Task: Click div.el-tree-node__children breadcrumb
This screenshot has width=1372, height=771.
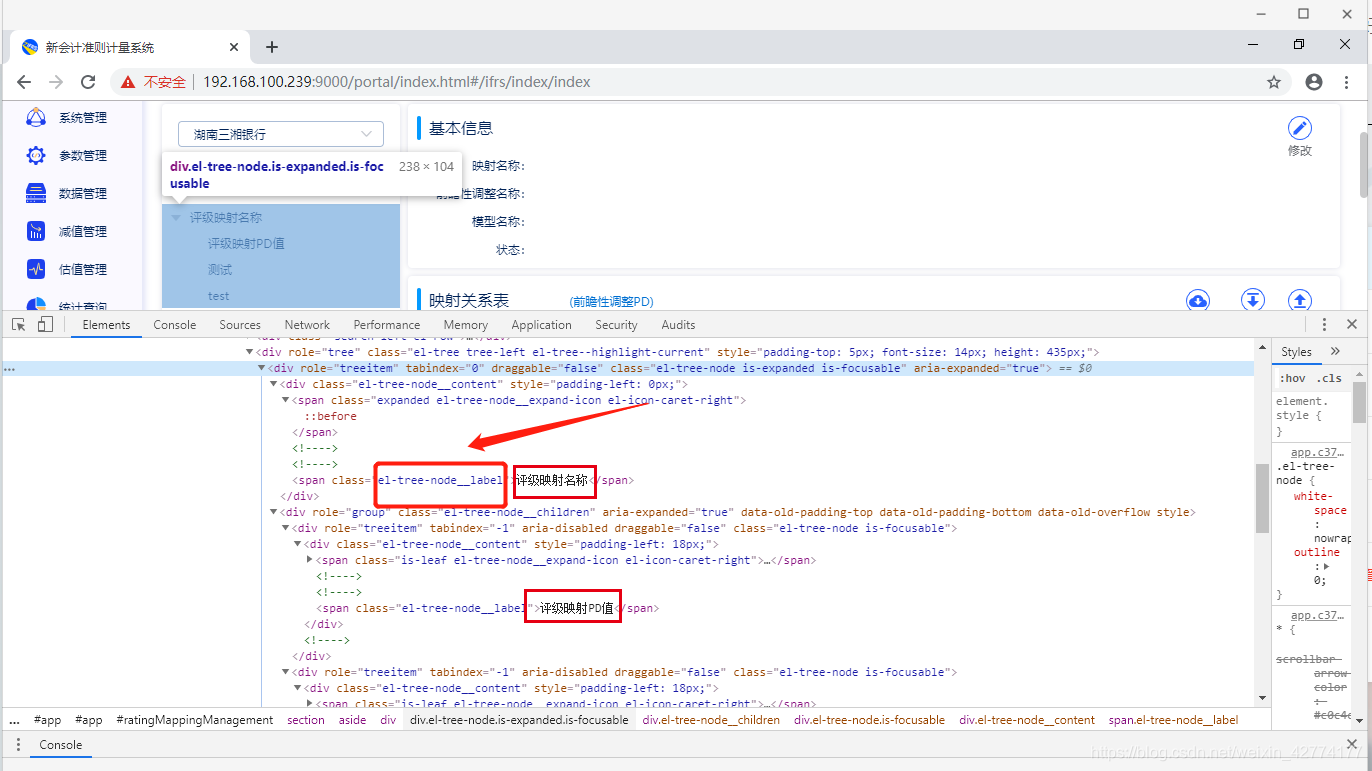Action: 712,720
